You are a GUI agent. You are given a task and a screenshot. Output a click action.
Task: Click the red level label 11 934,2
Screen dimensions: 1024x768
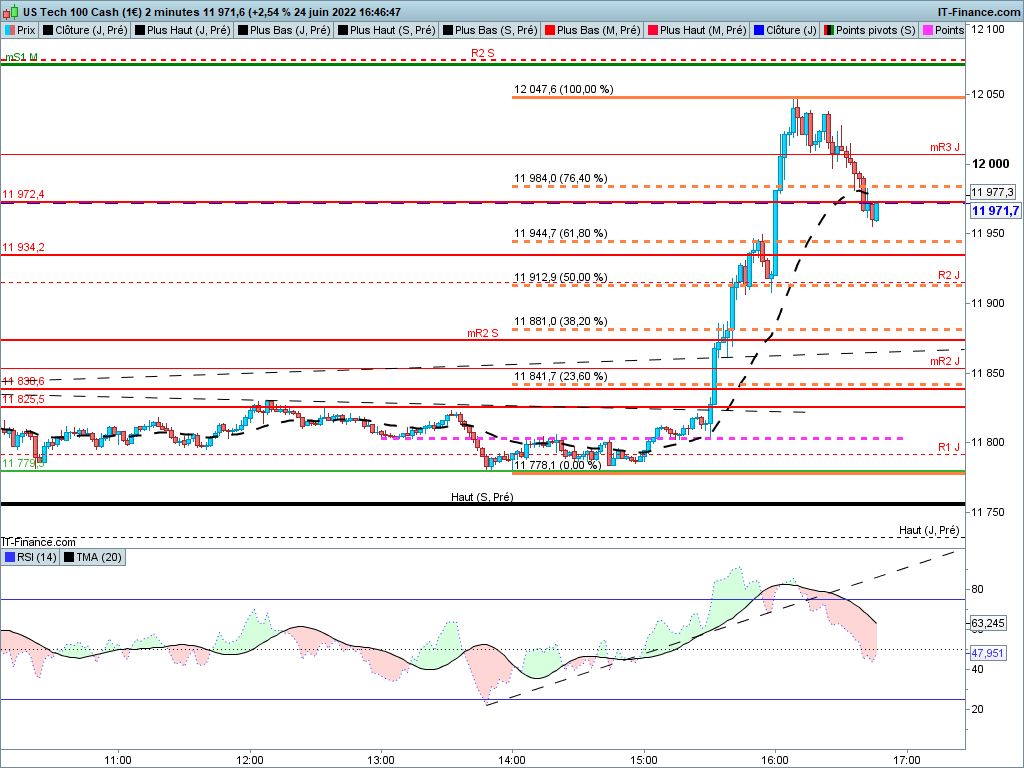pos(24,248)
